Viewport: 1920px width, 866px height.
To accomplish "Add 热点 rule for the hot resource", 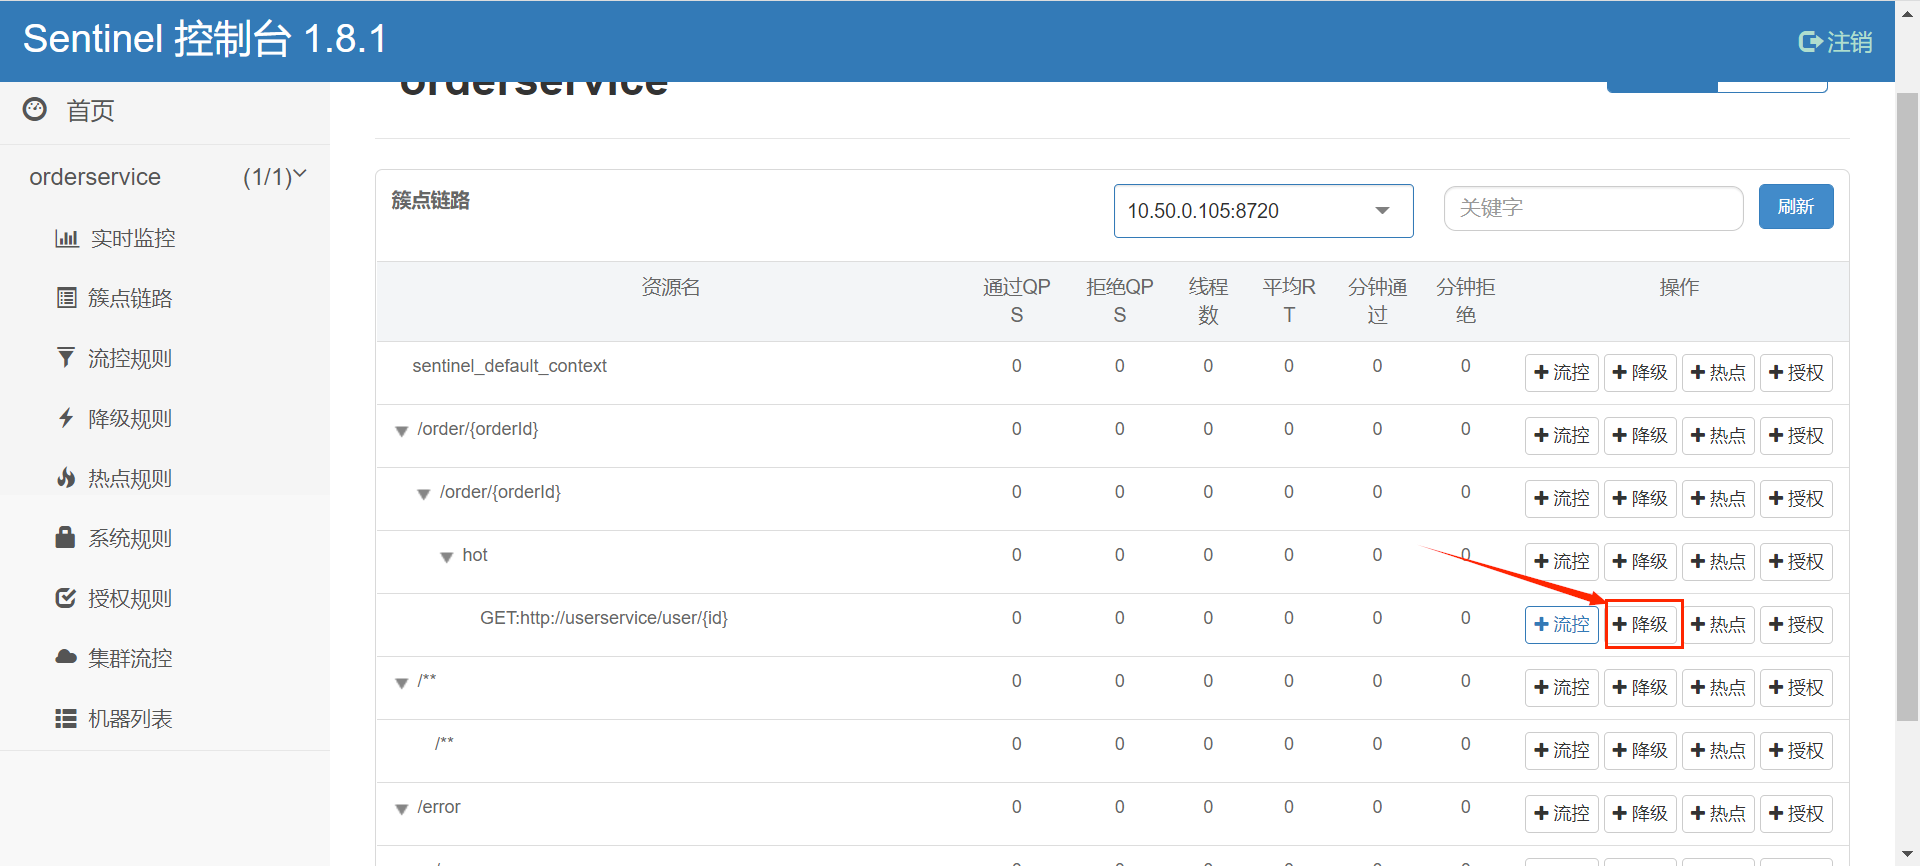I will coord(1718,561).
